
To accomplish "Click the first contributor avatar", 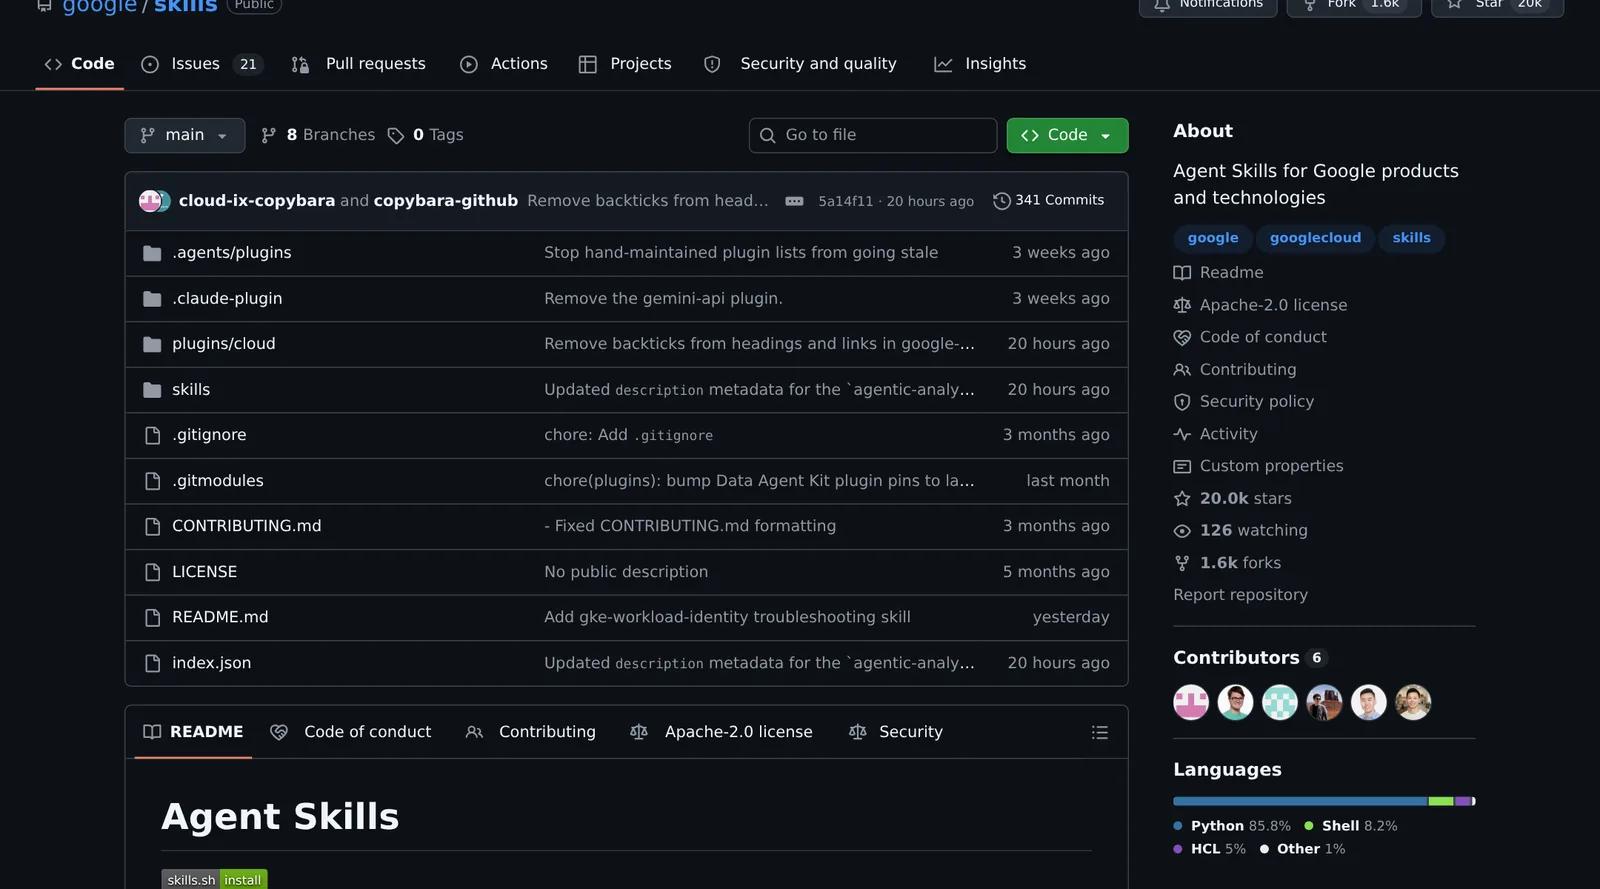I will [1191, 703].
